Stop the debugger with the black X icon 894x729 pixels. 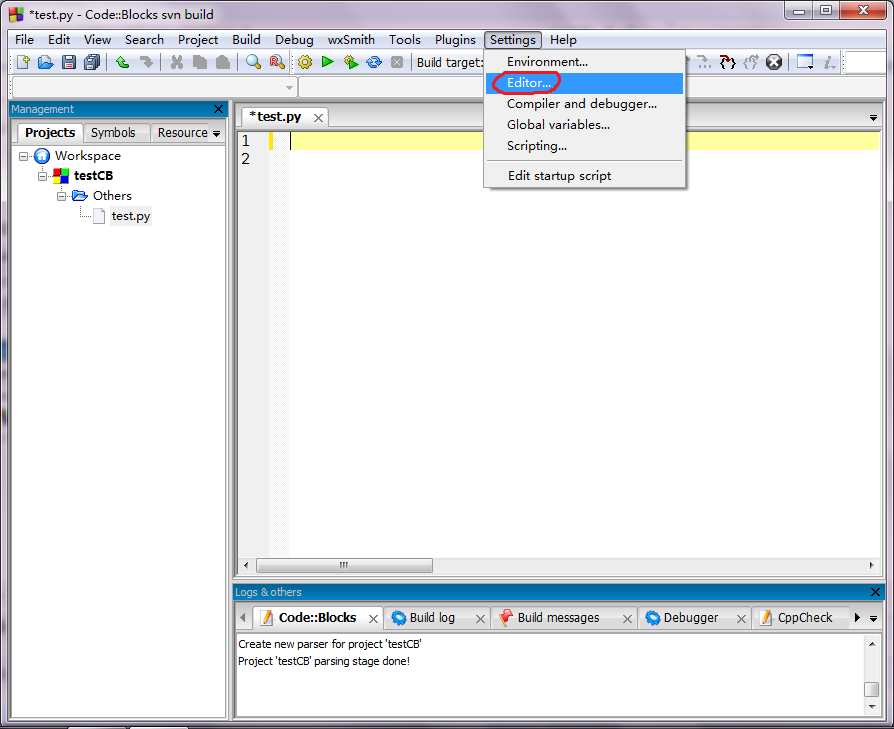pos(774,62)
